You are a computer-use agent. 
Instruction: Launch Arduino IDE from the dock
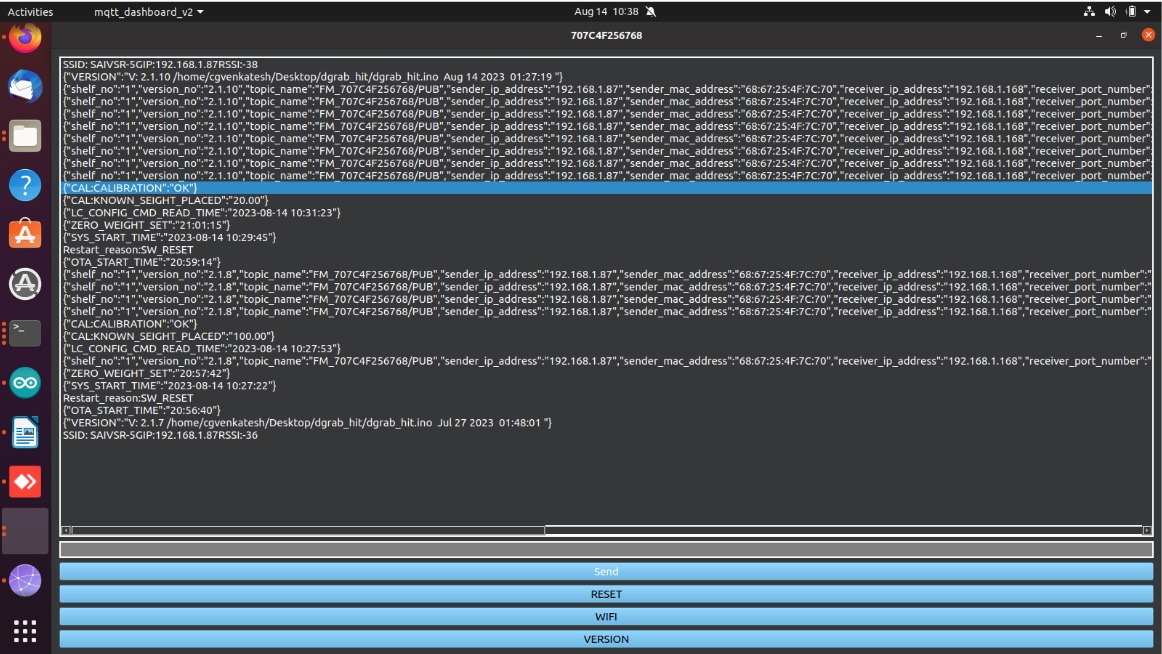point(25,382)
